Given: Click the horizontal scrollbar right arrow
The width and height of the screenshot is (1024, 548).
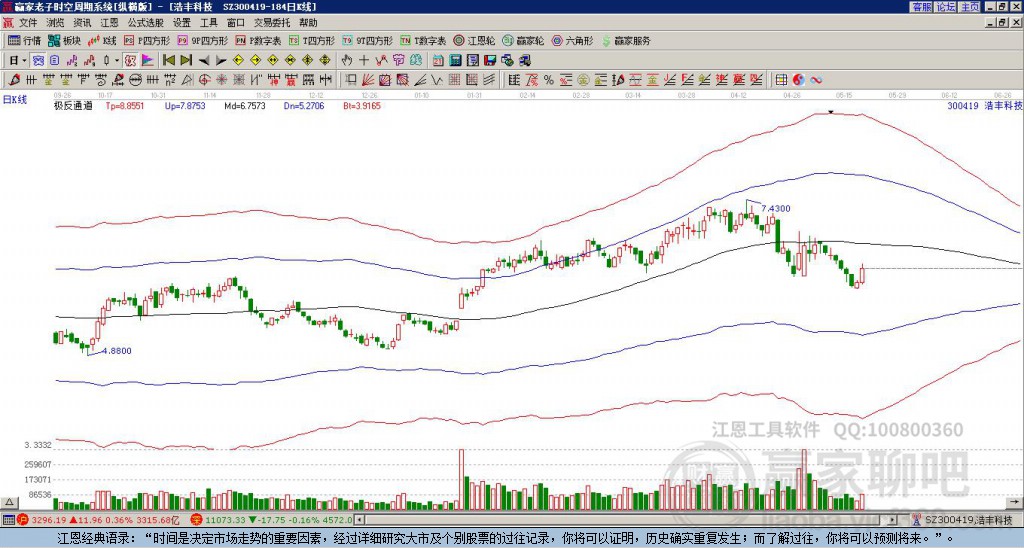Looking at the screenshot, I should pyautogui.click(x=892, y=520).
